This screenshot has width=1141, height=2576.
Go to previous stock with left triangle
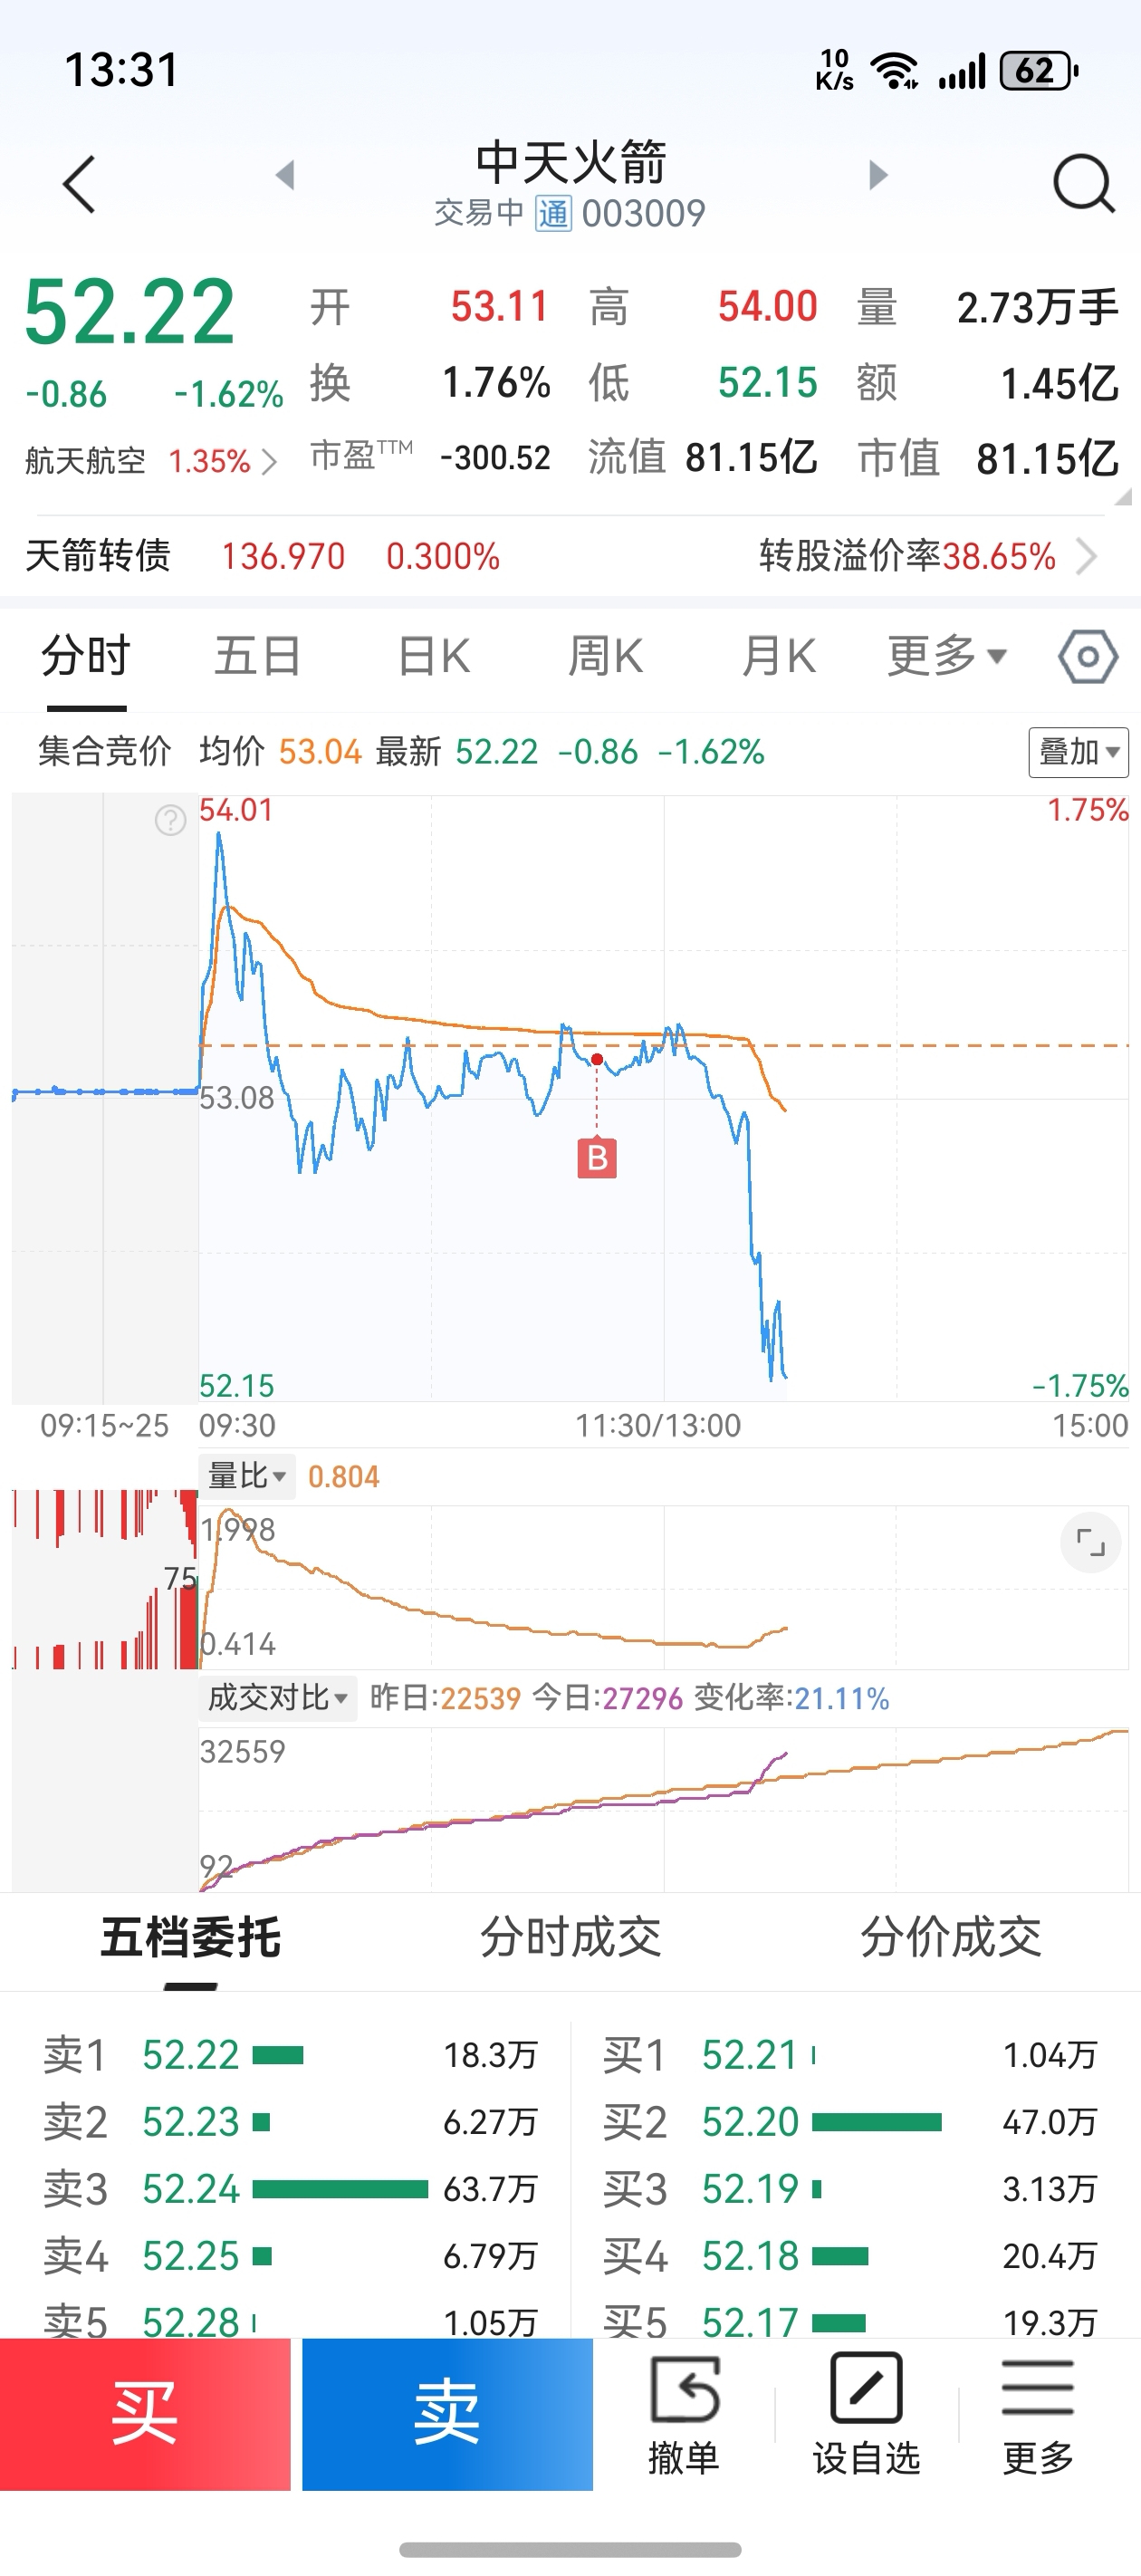tap(286, 175)
